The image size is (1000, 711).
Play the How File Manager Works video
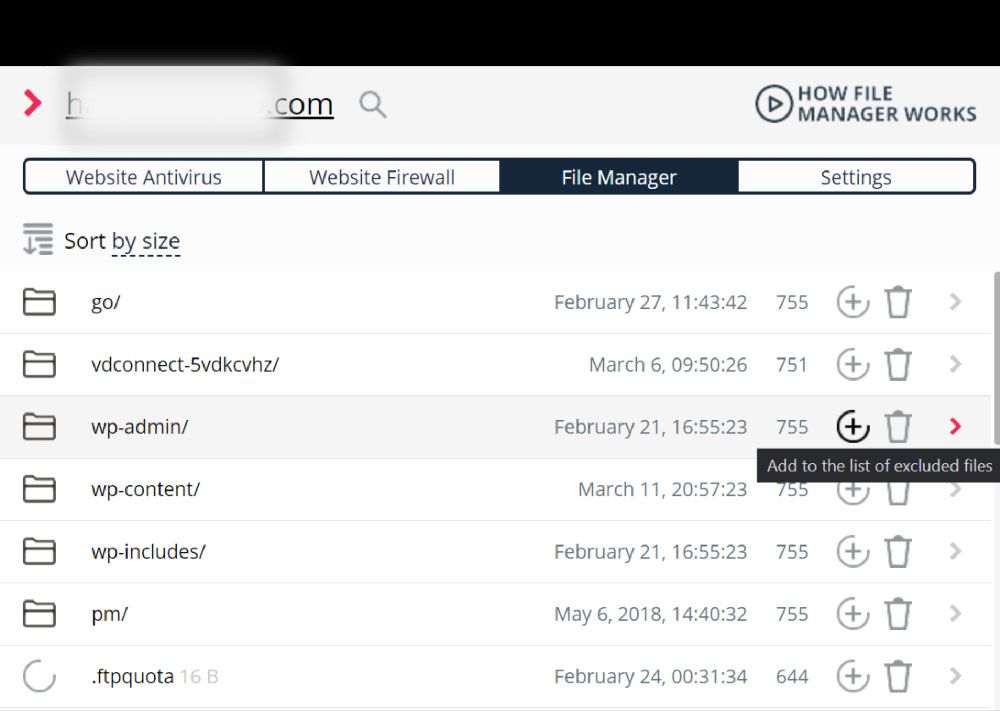773,104
